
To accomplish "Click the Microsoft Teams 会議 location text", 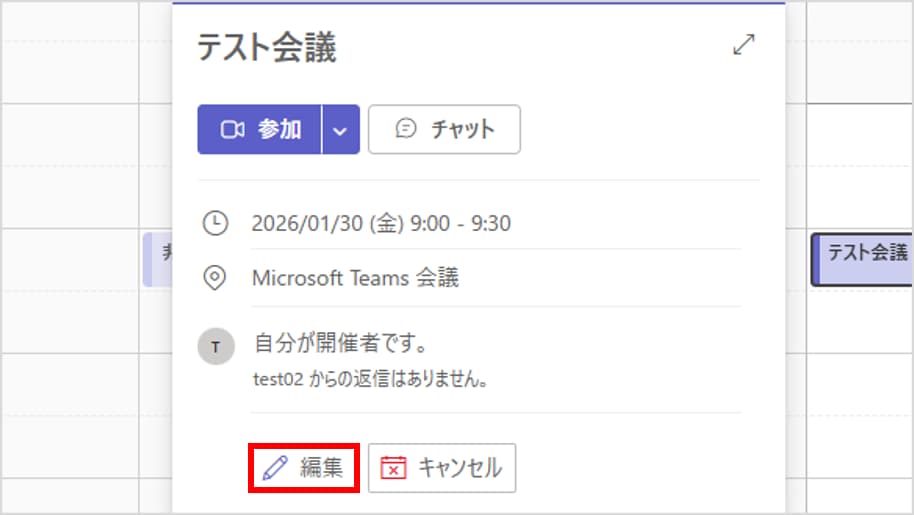I will pyautogui.click(x=355, y=278).
